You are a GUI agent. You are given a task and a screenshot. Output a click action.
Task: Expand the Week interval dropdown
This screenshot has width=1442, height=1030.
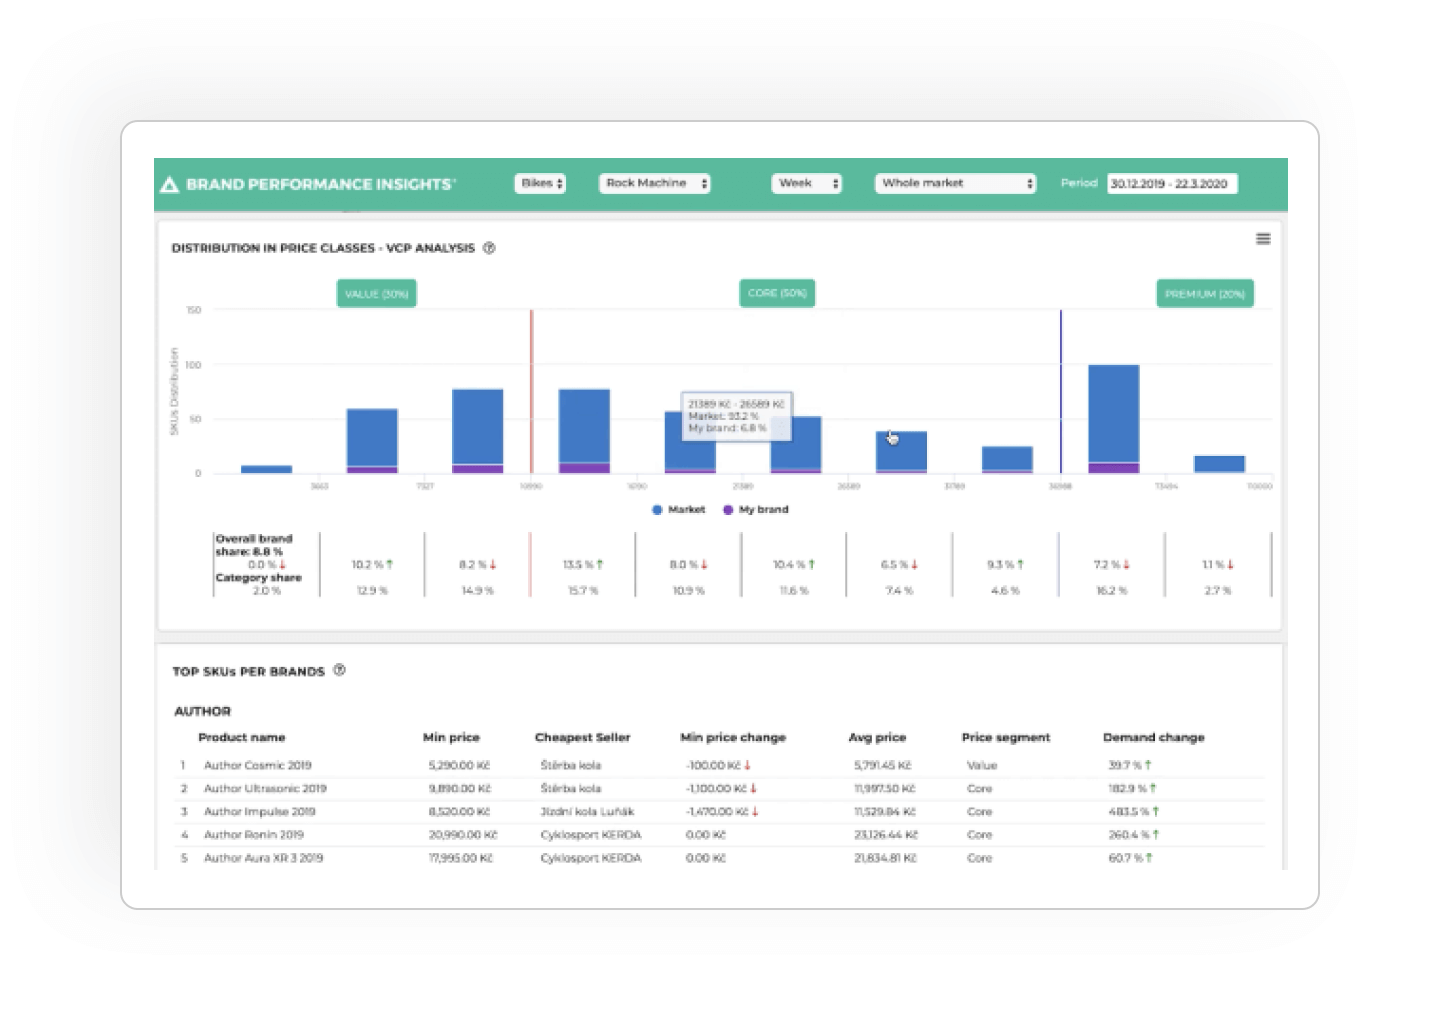[x=807, y=184]
